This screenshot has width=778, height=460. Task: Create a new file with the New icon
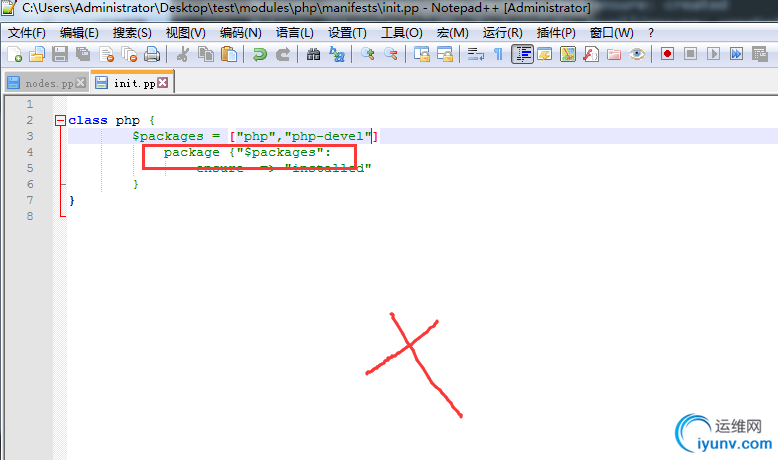pyautogui.click(x=14, y=54)
